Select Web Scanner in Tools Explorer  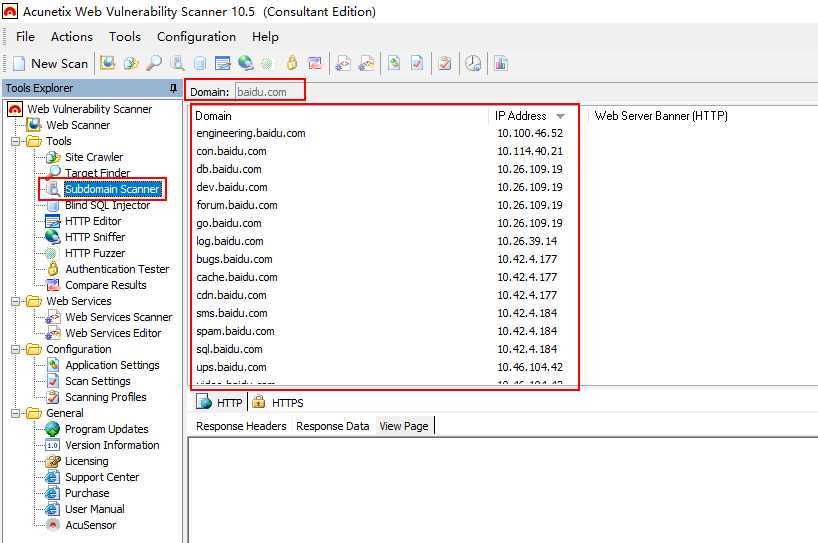click(x=78, y=125)
